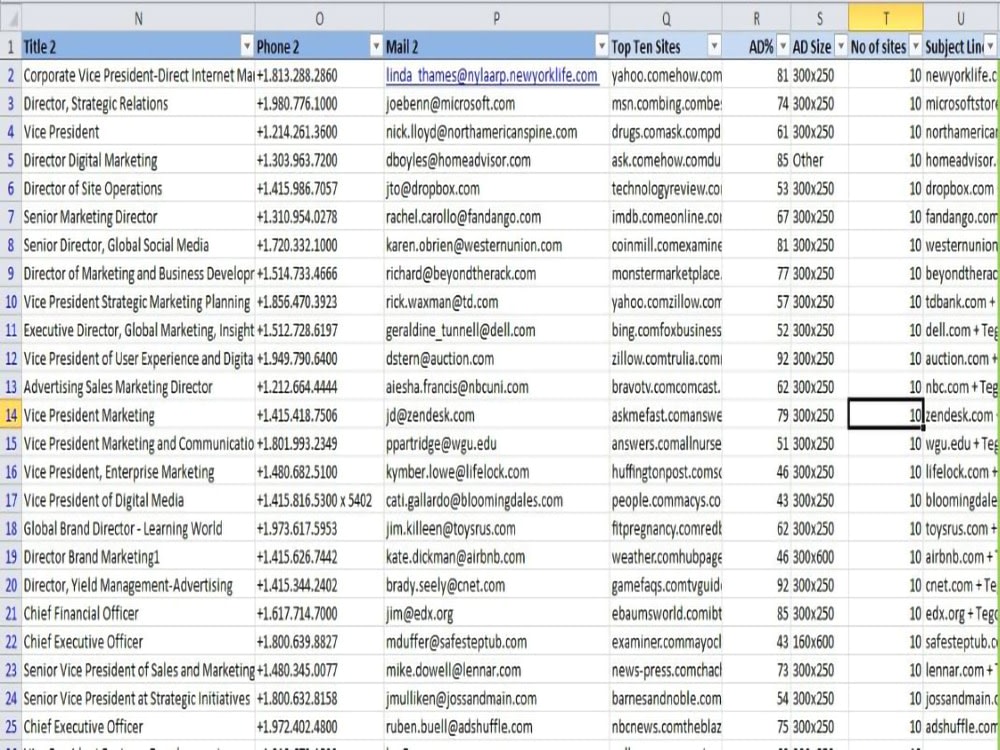
Task: Open the Top Ten Sites filter dropdown
Action: [x=714, y=47]
